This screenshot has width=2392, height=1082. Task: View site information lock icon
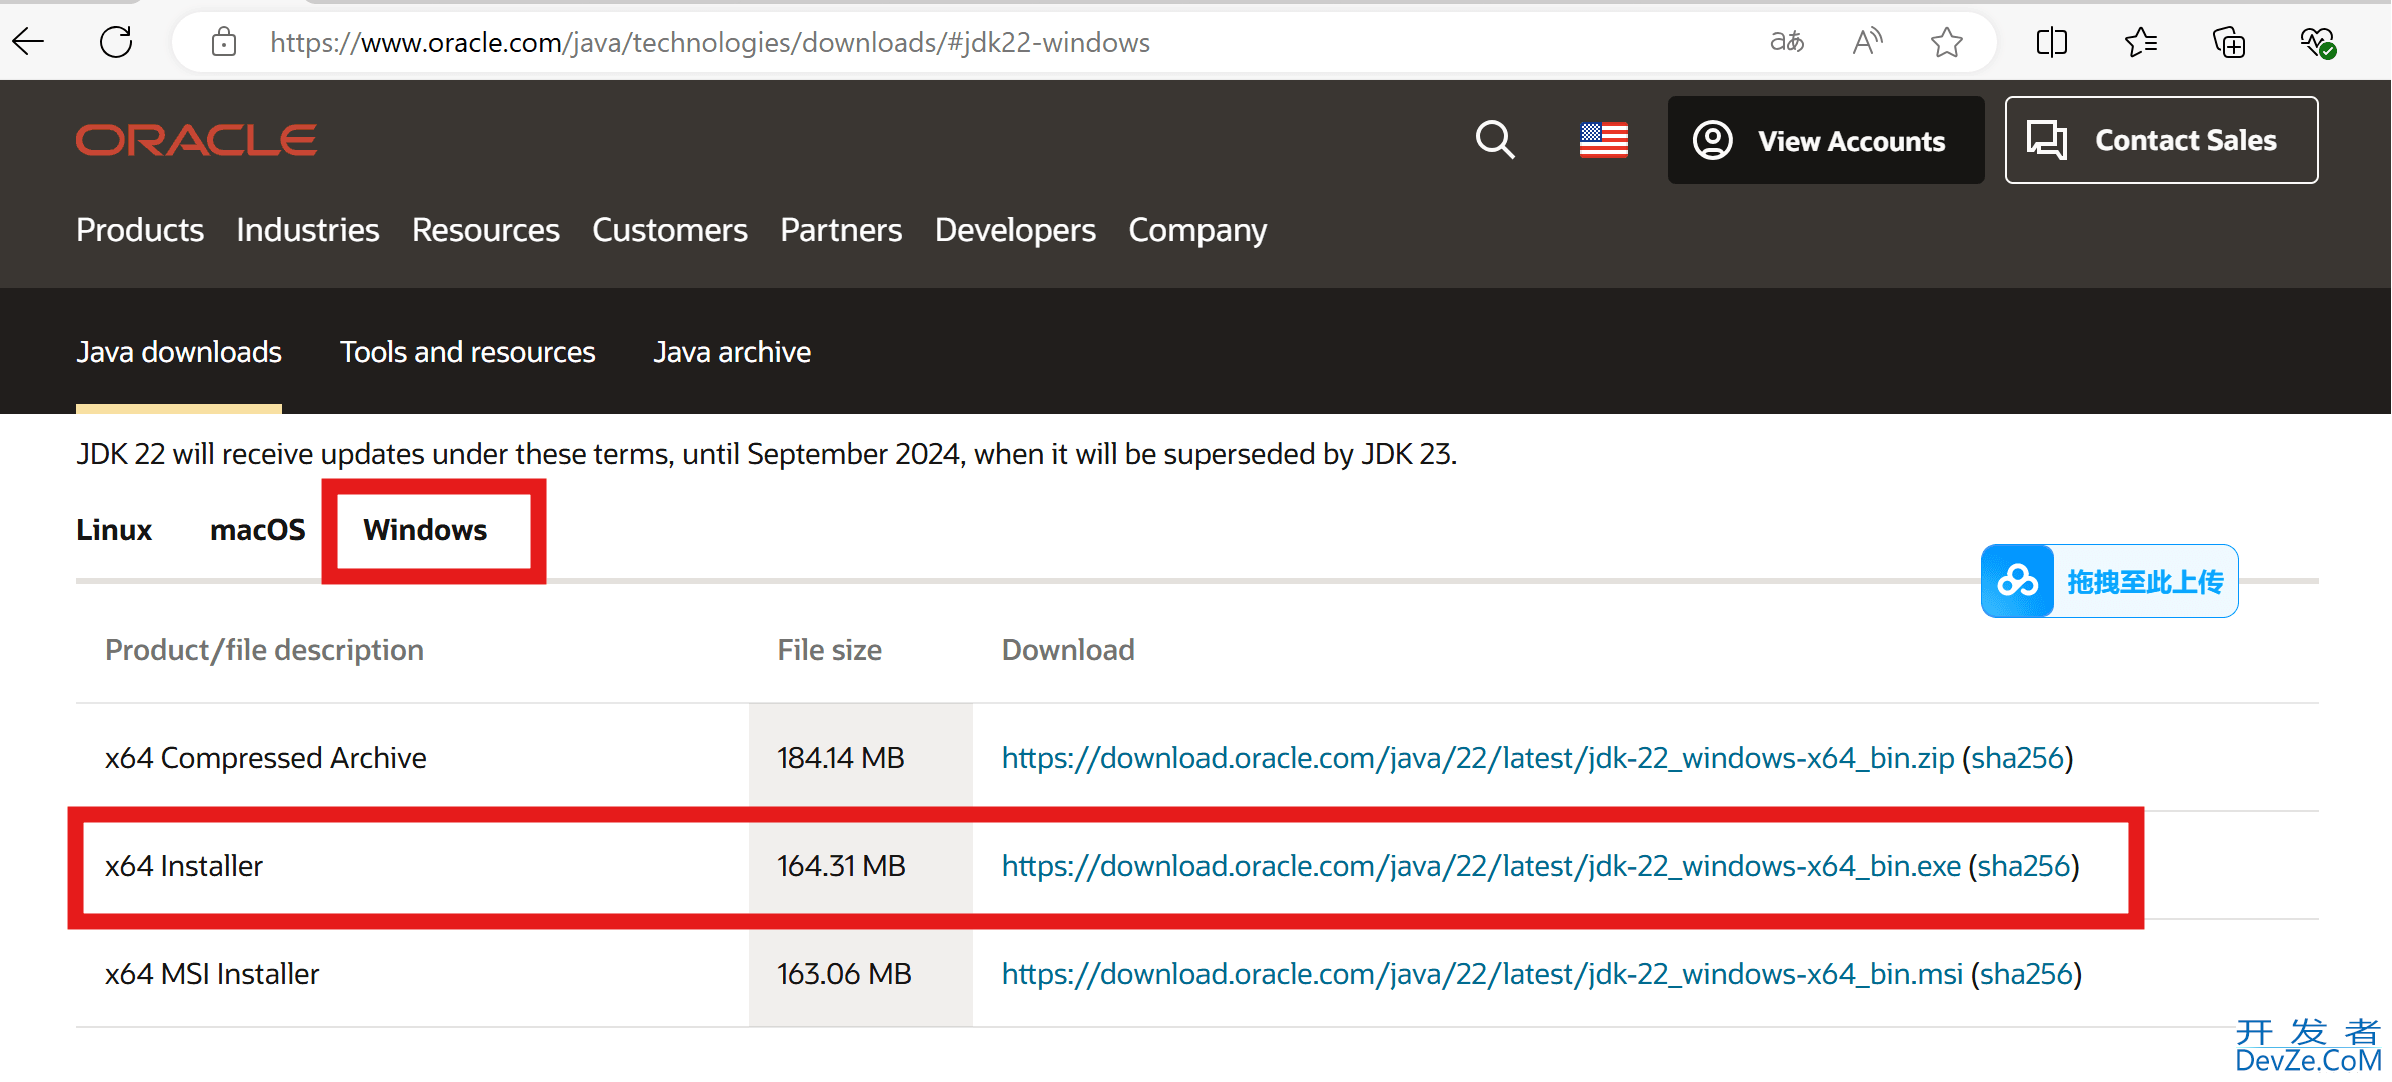tap(224, 42)
